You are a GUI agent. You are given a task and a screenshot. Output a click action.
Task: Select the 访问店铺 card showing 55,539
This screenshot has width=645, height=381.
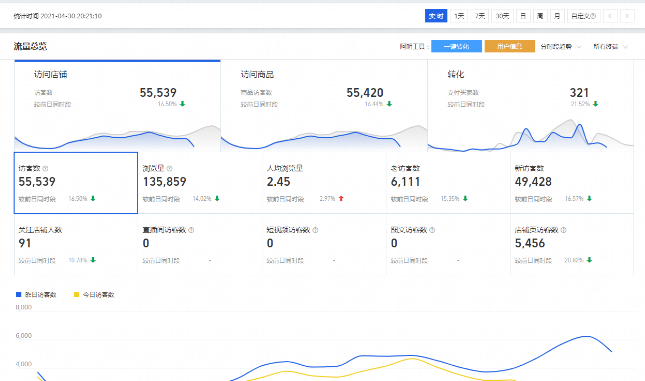117,106
